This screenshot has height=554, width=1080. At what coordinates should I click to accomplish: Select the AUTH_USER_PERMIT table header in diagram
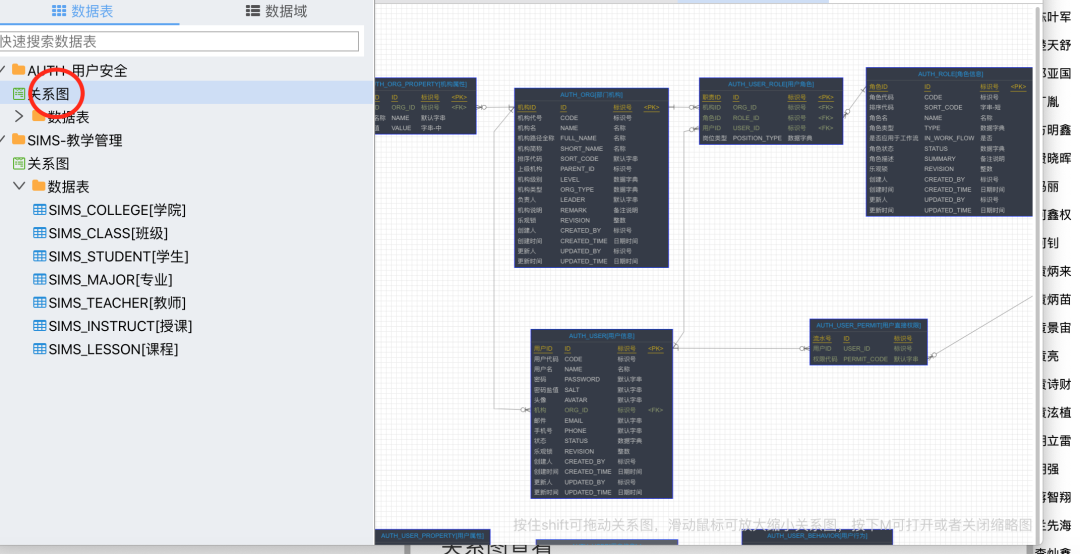click(868, 325)
